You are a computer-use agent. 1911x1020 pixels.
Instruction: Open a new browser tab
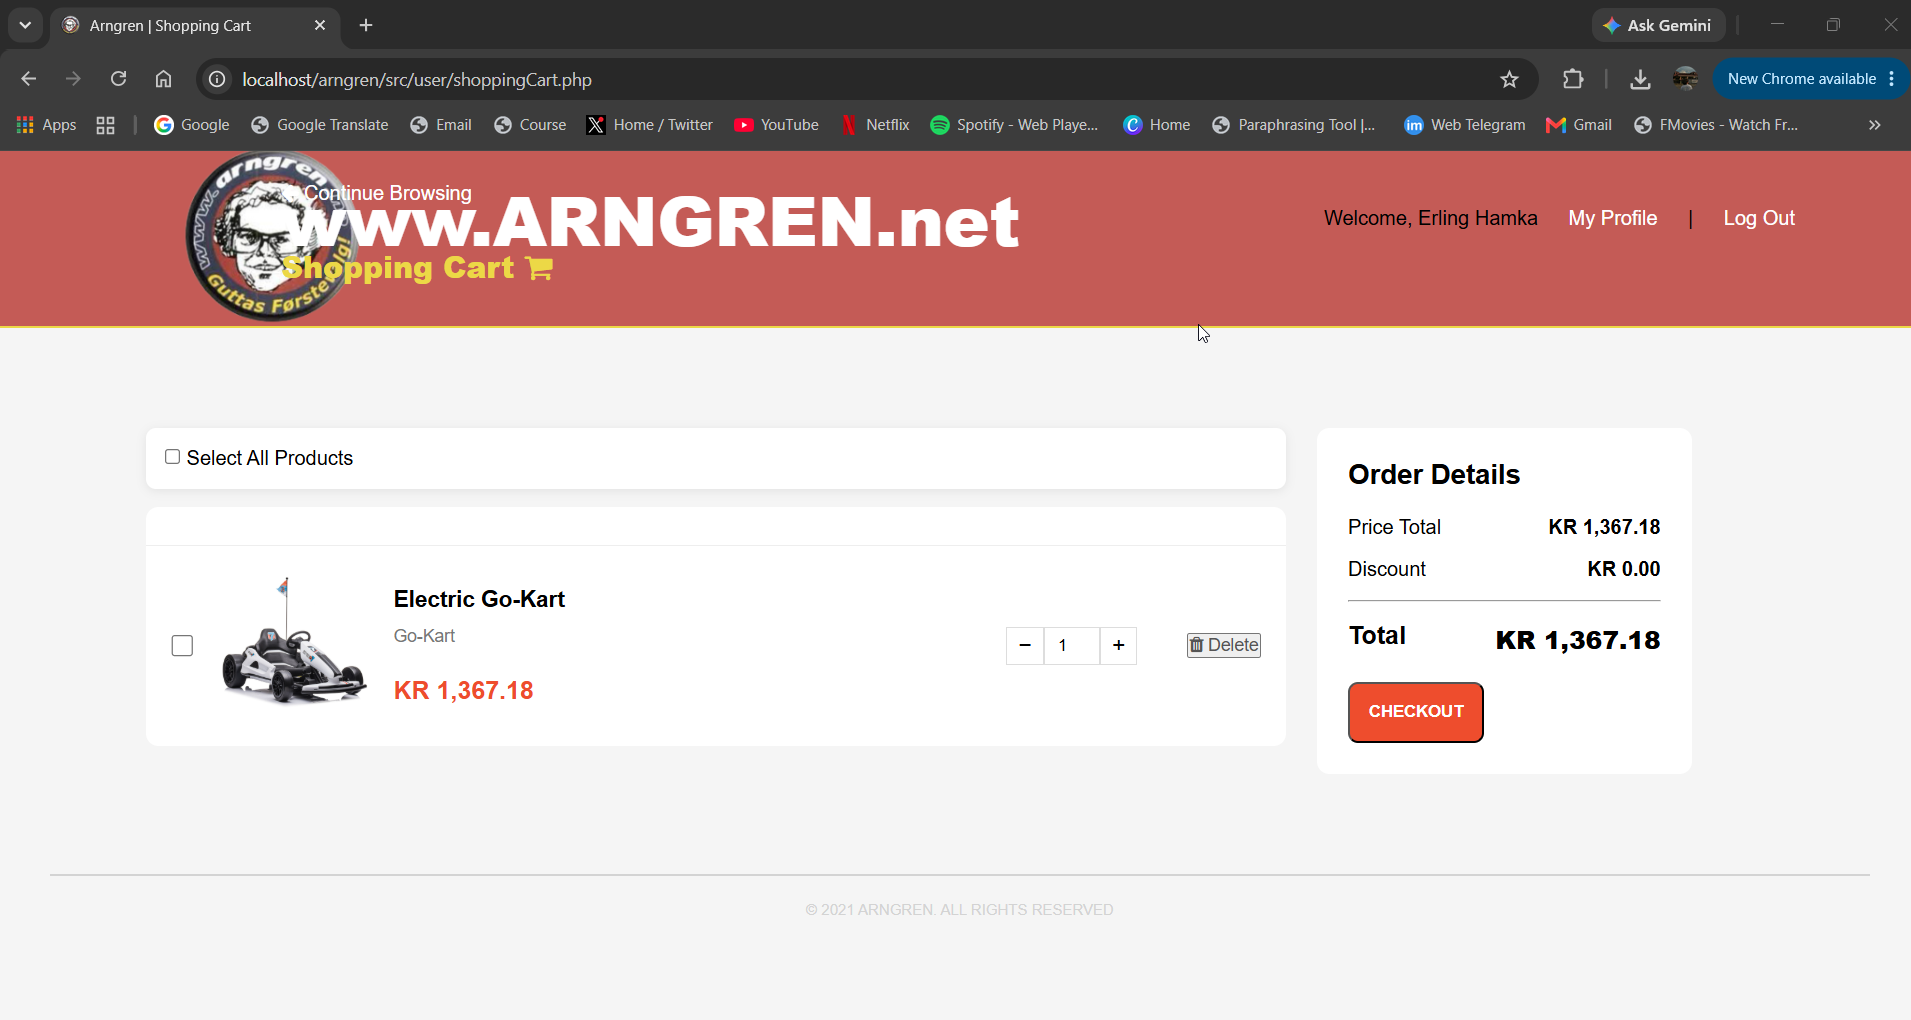366,25
